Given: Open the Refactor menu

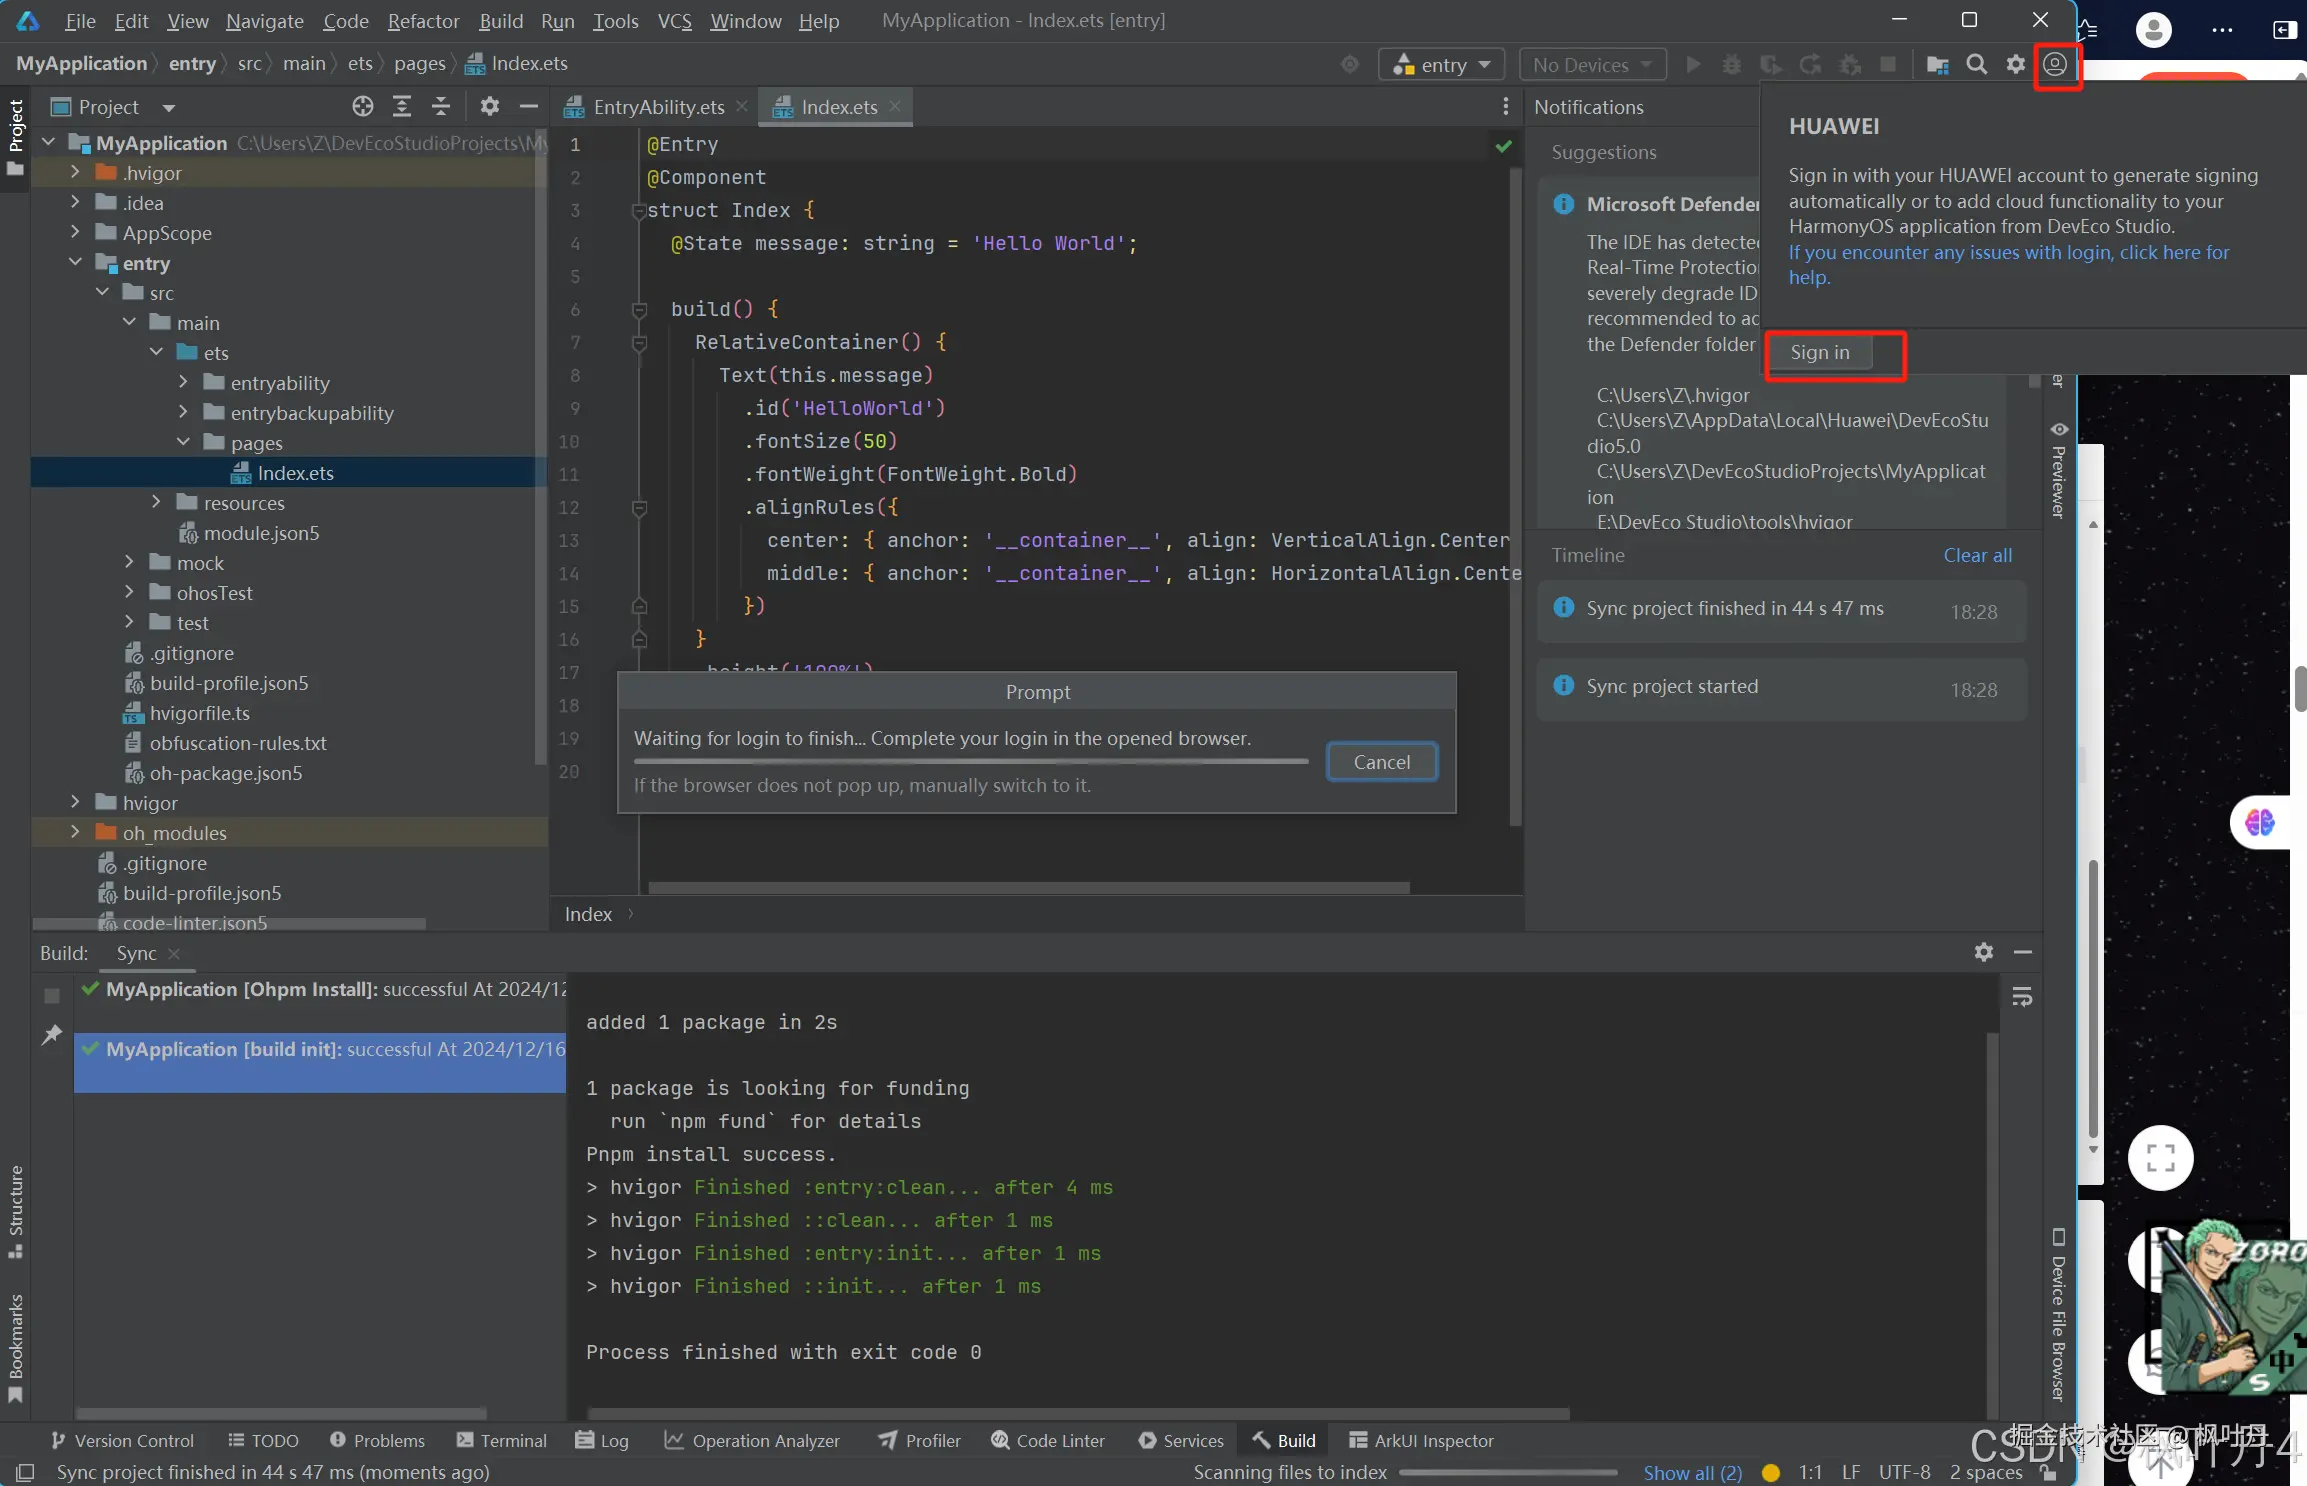Looking at the screenshot, I should (x=423, y=21).
